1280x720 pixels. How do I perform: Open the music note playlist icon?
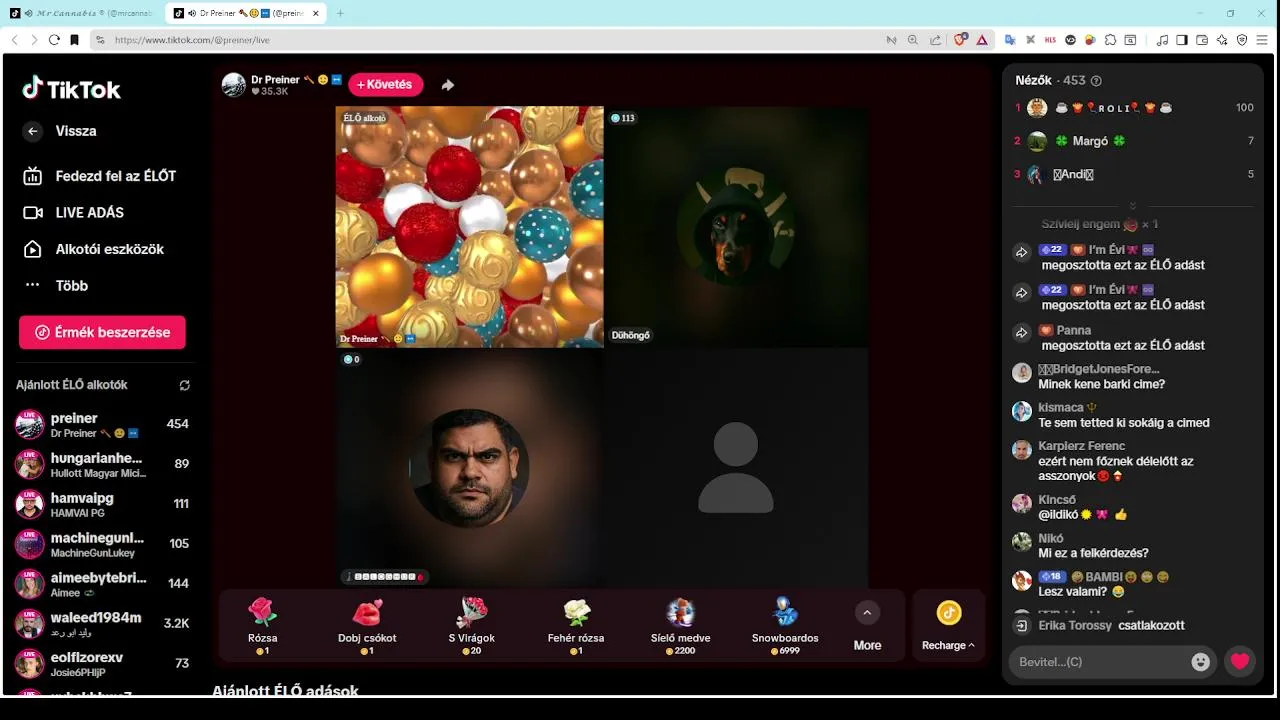(x=1162, y=40)
